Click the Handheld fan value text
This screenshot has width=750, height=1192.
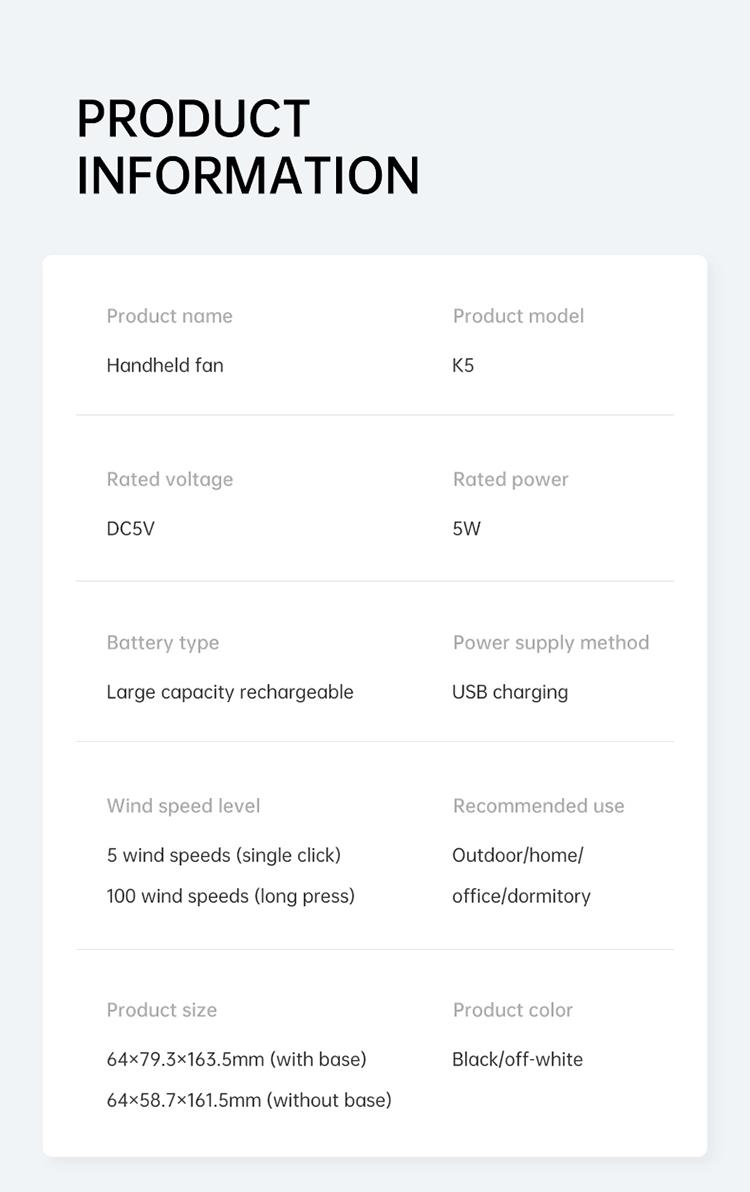click(x=165, y=365)
